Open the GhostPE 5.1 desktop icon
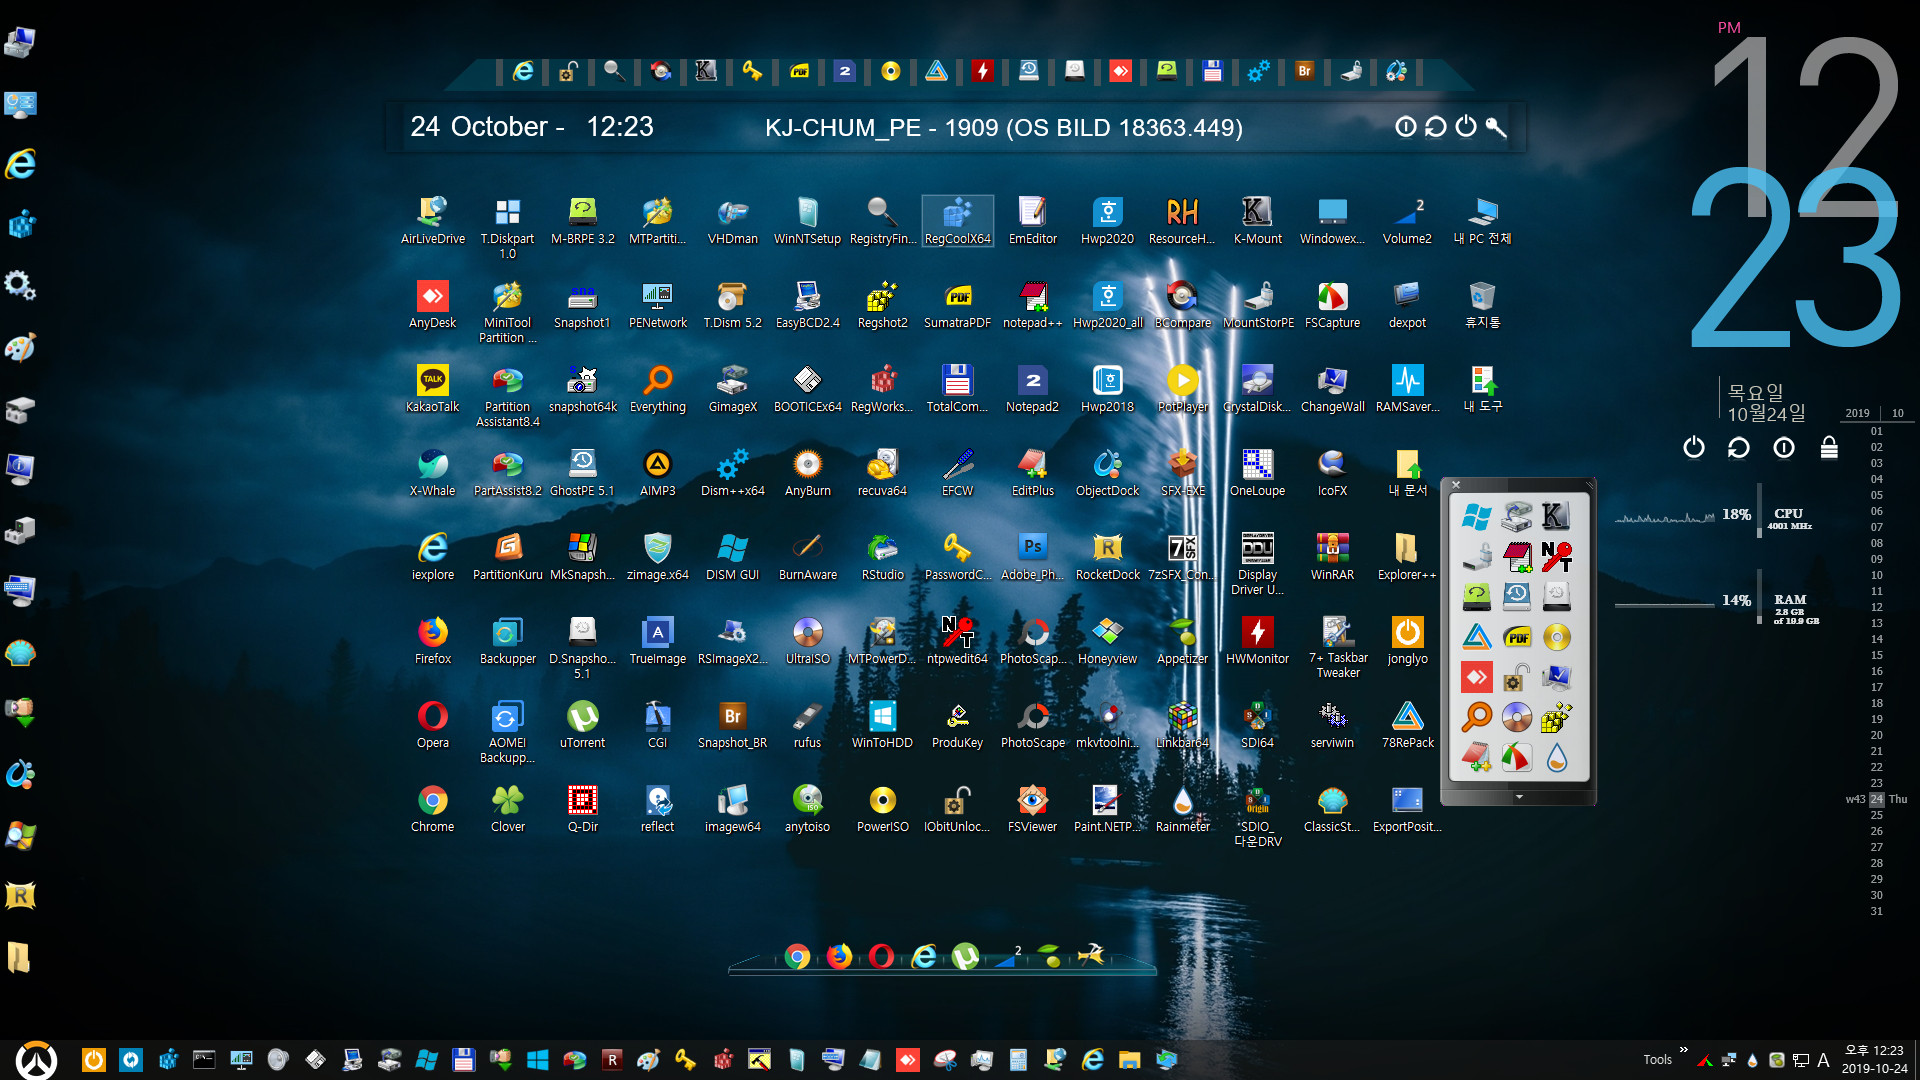 click(582, 472)
